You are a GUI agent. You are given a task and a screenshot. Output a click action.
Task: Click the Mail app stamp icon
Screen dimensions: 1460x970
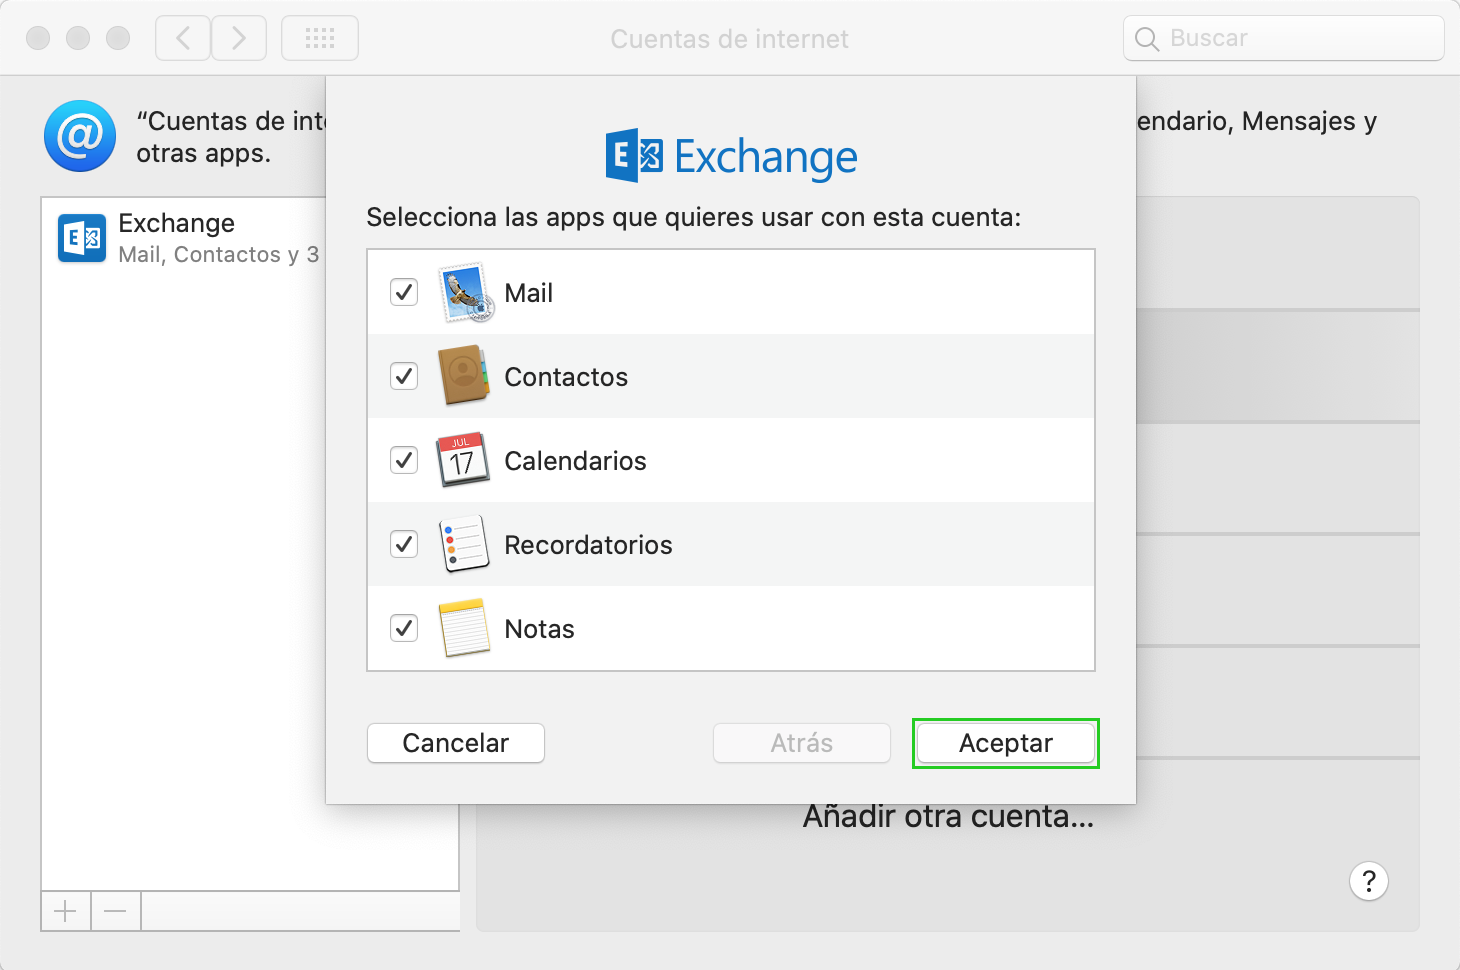pos(465,293)
